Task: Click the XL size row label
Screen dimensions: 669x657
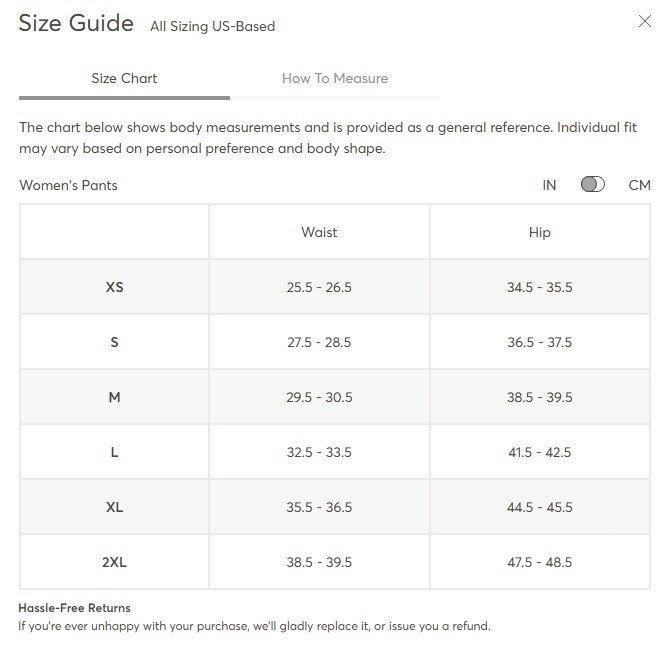Action: click(x=114, y=507)
